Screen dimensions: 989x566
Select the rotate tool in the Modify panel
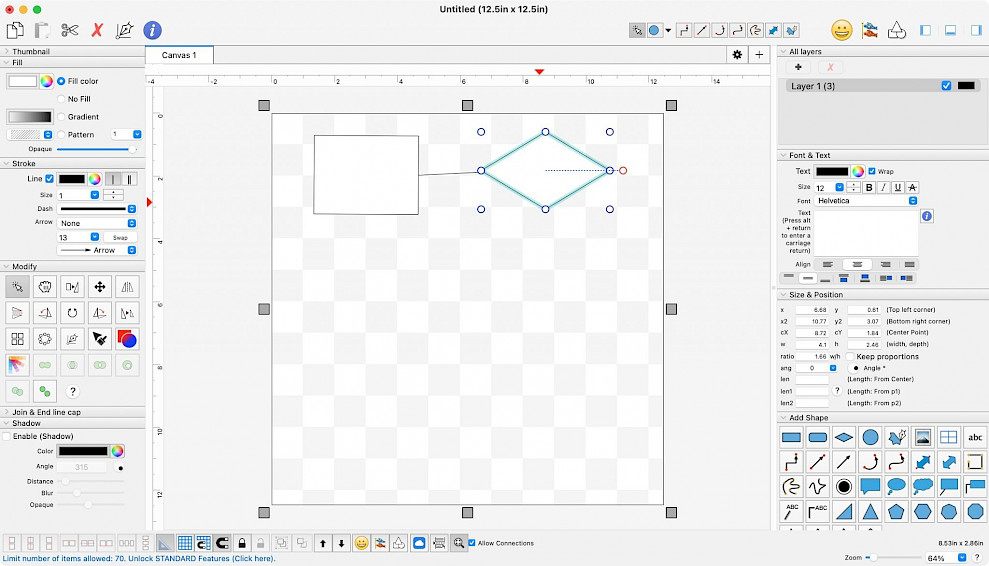(73, 313)
